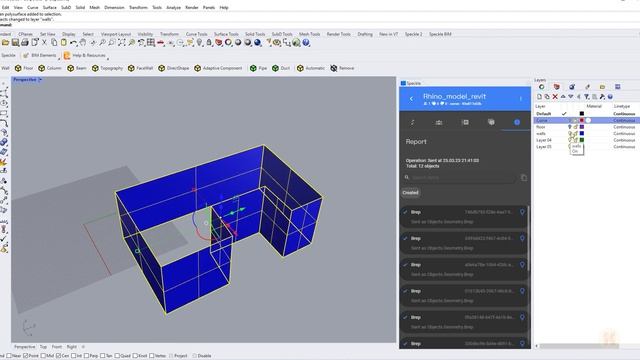Click the Undo arrow icon
Image resolution: width=640 pixels, height=360 pixels.
73,42
